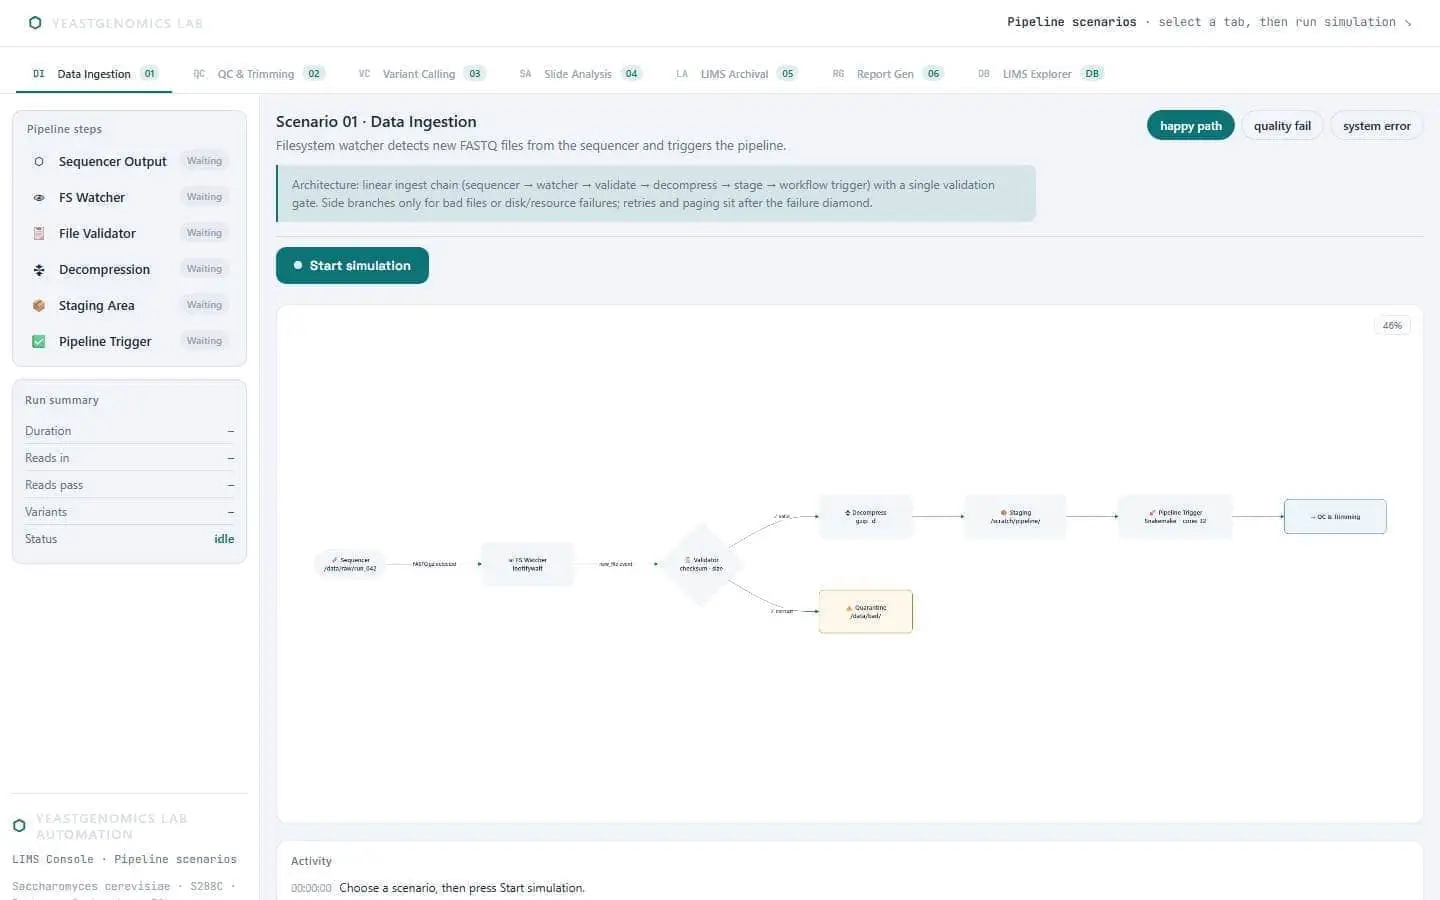Click the Waiting badge beside Decompression
The height and width of the screenshot is (900, 1440).
pyautogui.click(x=204, y=269)
